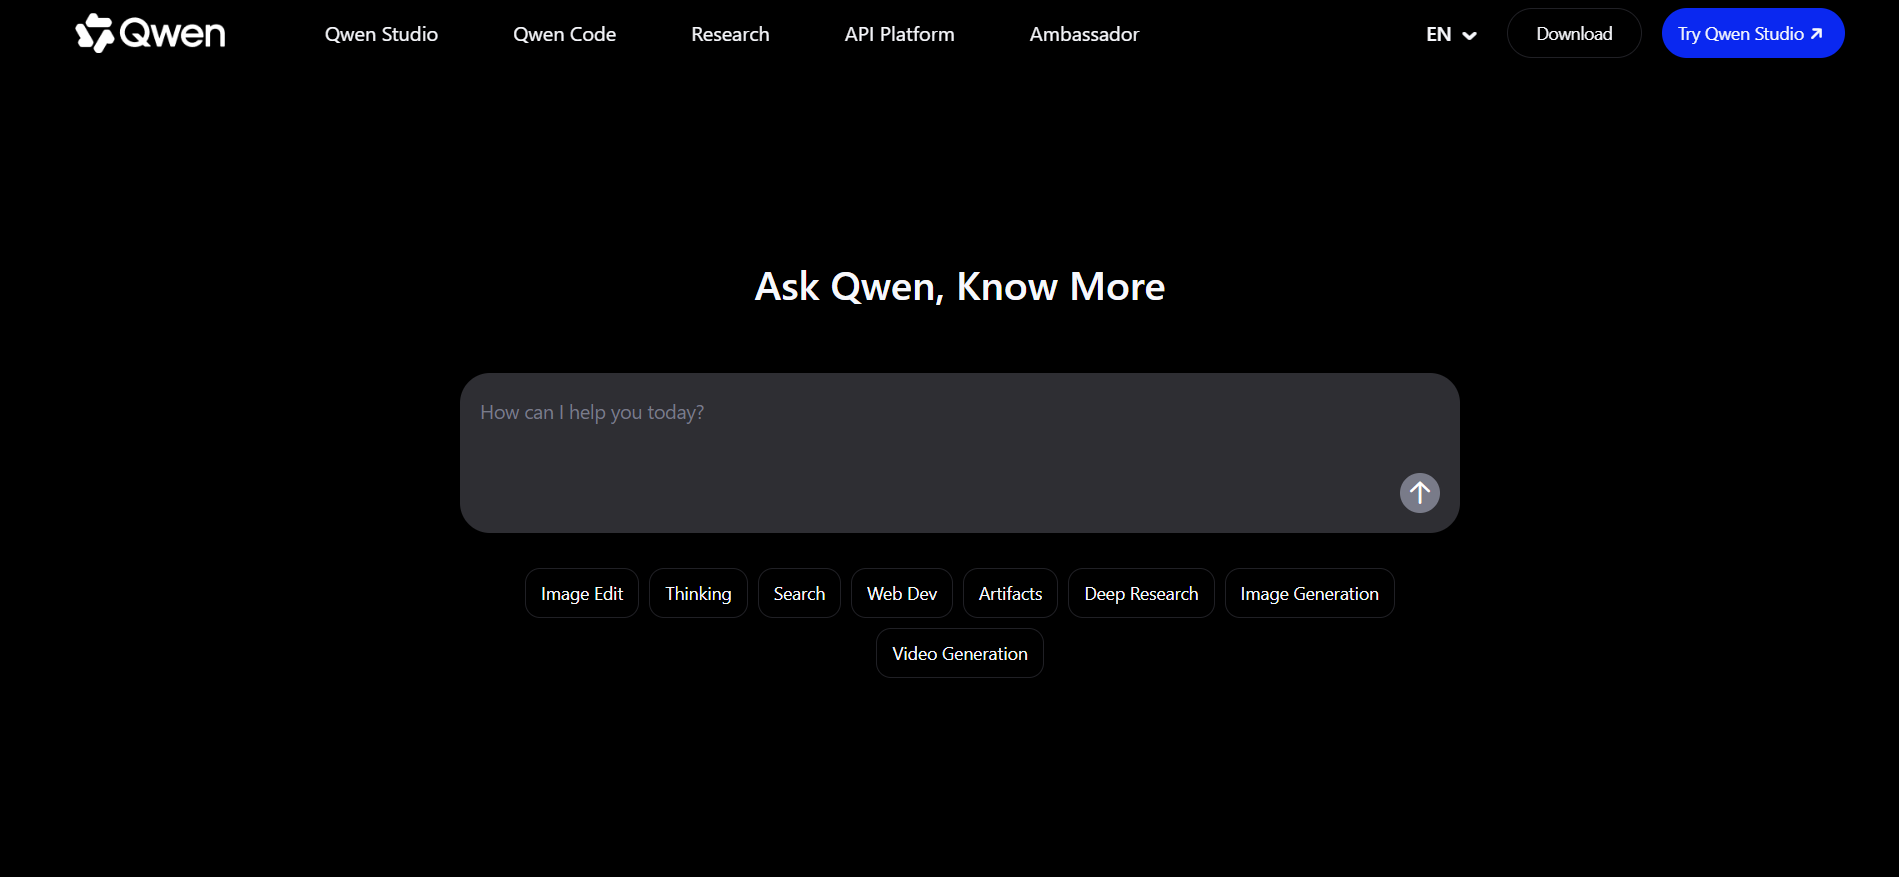Click the Download button
Image resolution: width=1899 pixels, height=877 pixels.
(x=1574, y=33)
